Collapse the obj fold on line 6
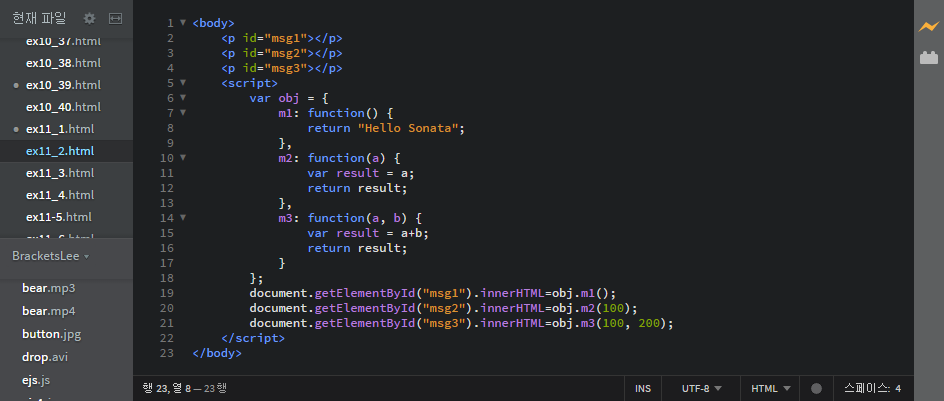 (x=183, y=98)
